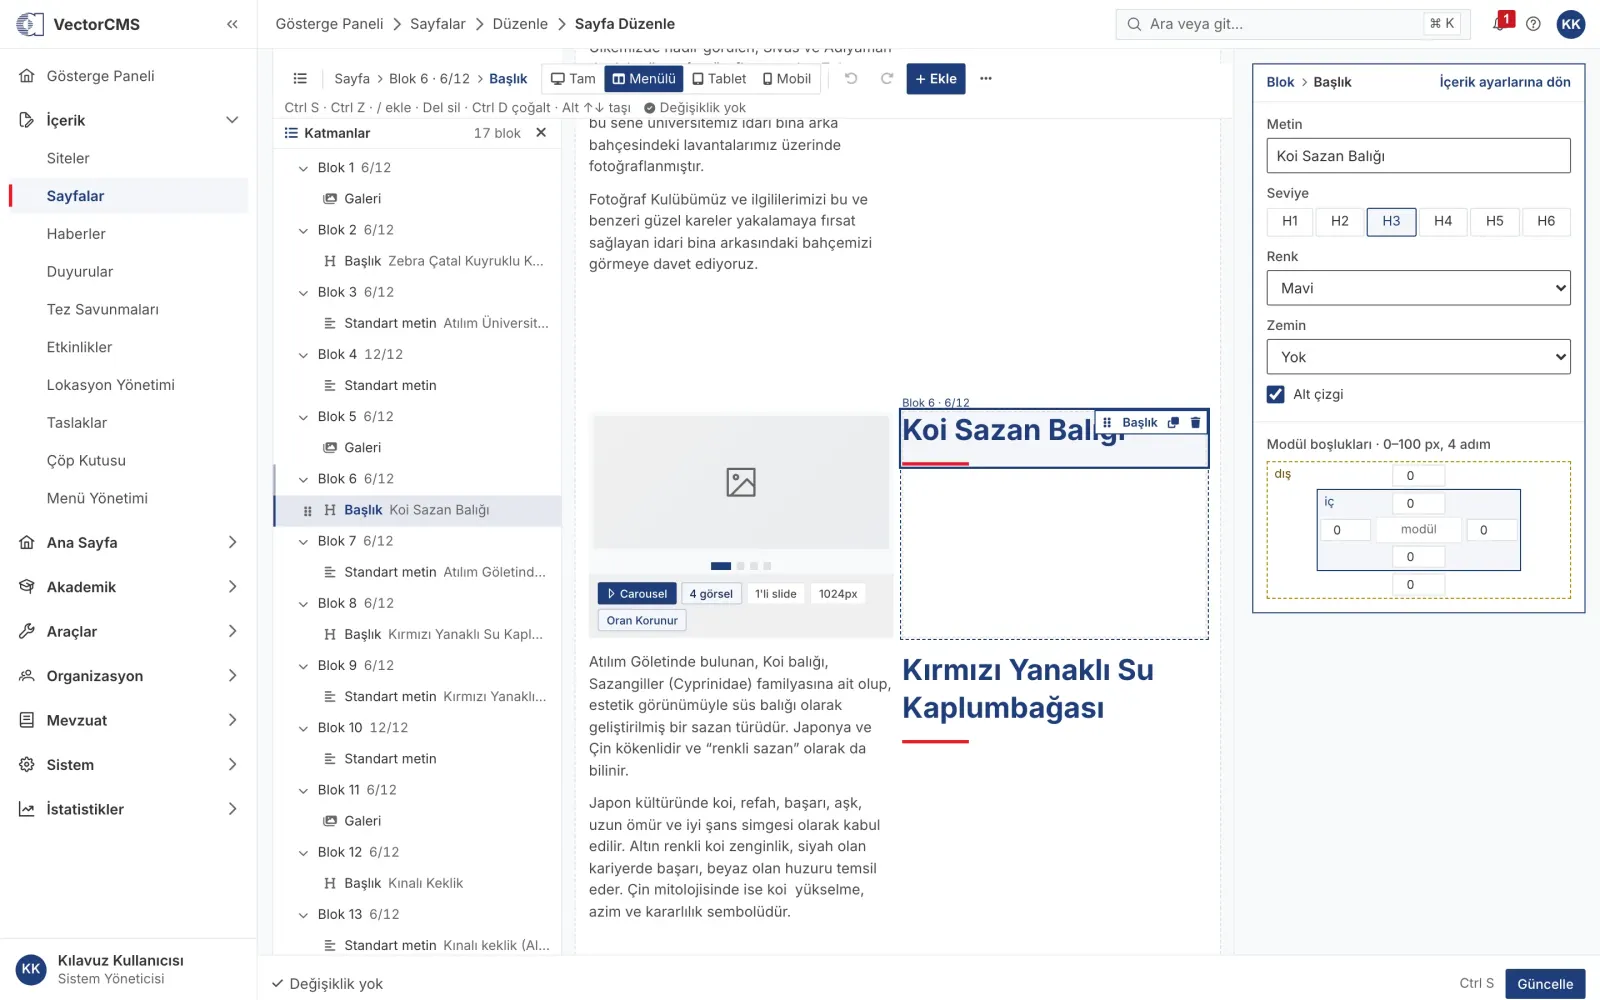
Task: Switch to Tablet preview mode
Action: (719, 79)
